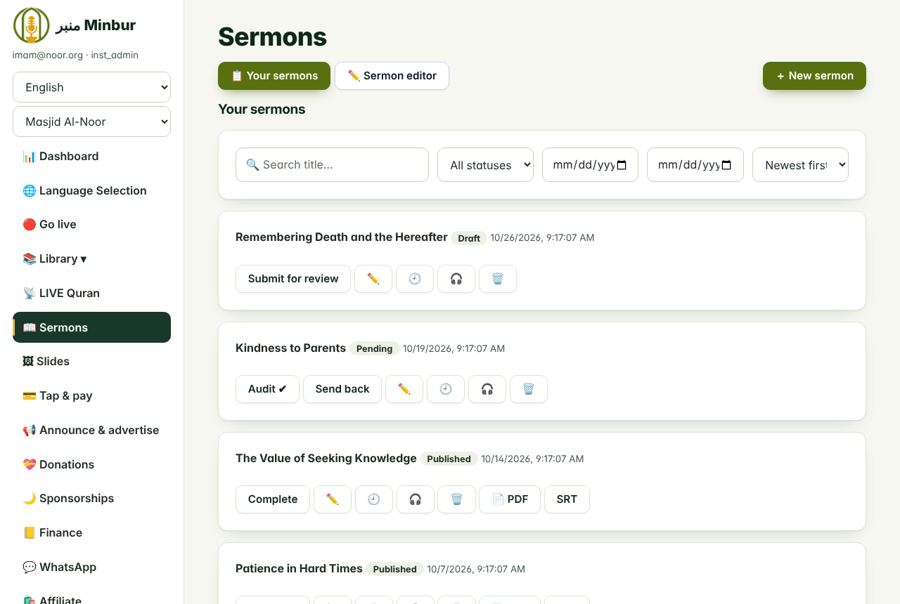The width and height of the screenshot is (900, 604).
Task: Click the Minbur logo icon
Action: coord(31,25)
